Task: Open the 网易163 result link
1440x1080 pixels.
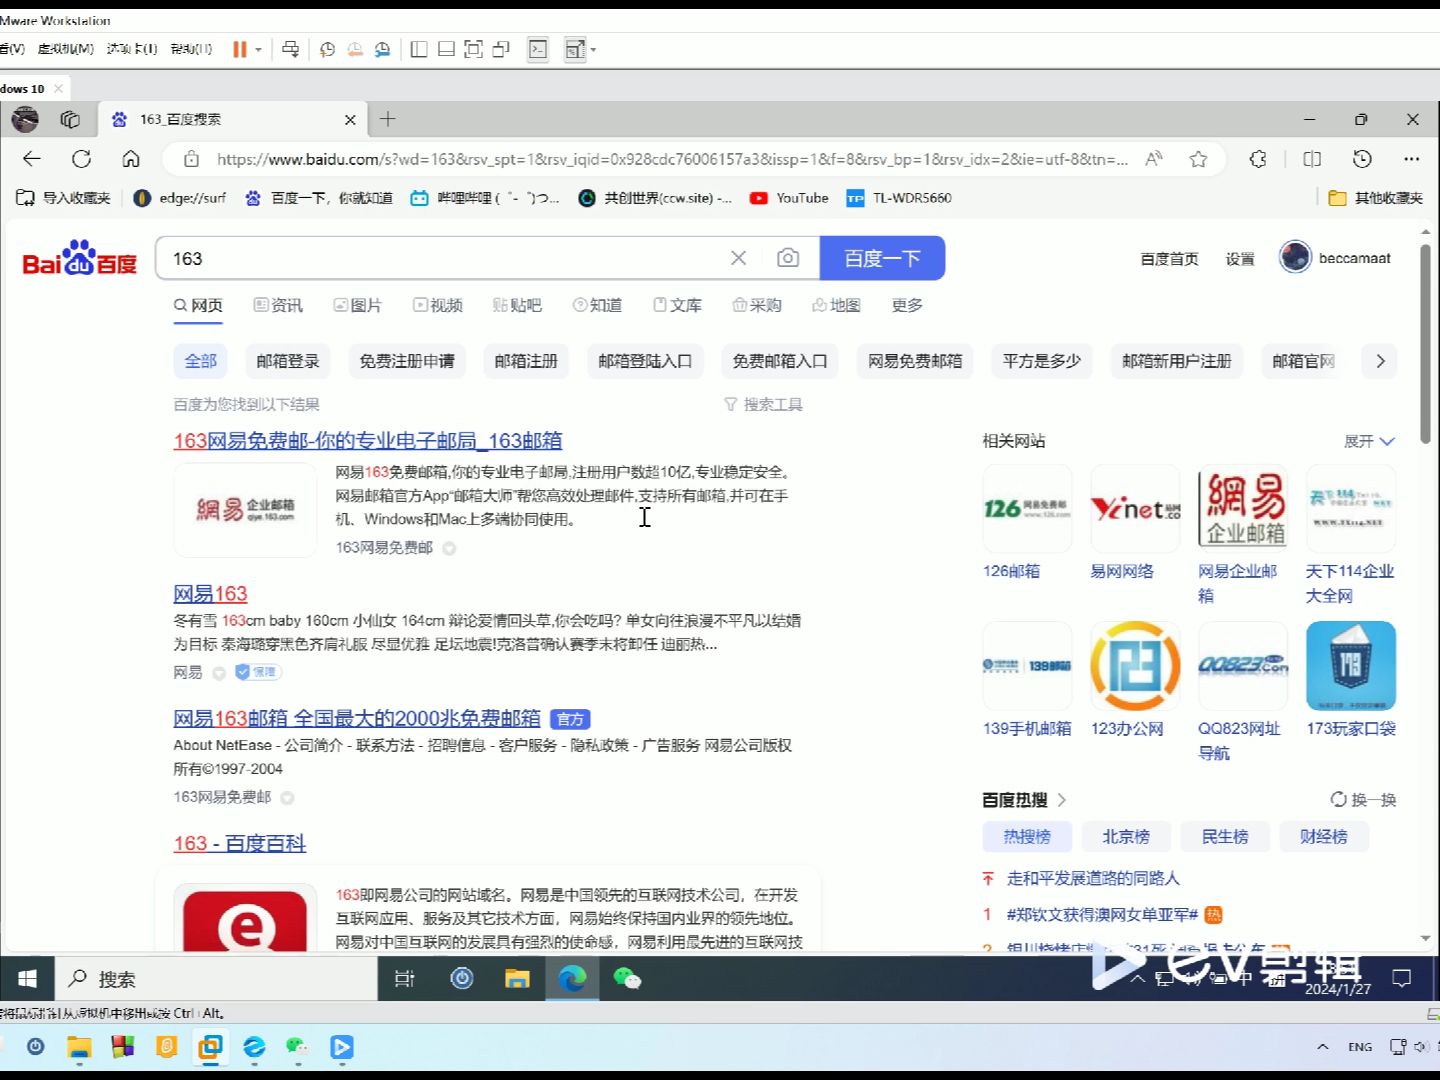Action: [x=210, y=594]
